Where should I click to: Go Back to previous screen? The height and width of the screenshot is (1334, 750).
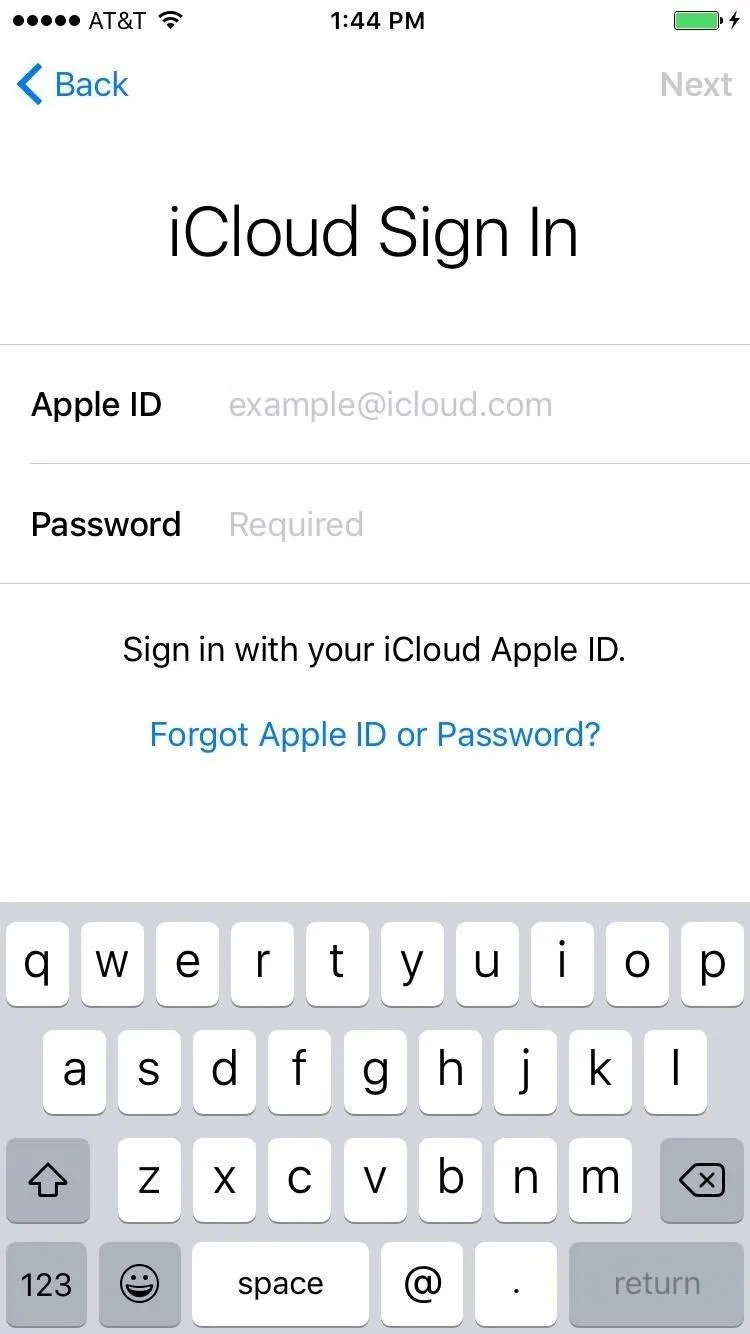tap(73, 85)
